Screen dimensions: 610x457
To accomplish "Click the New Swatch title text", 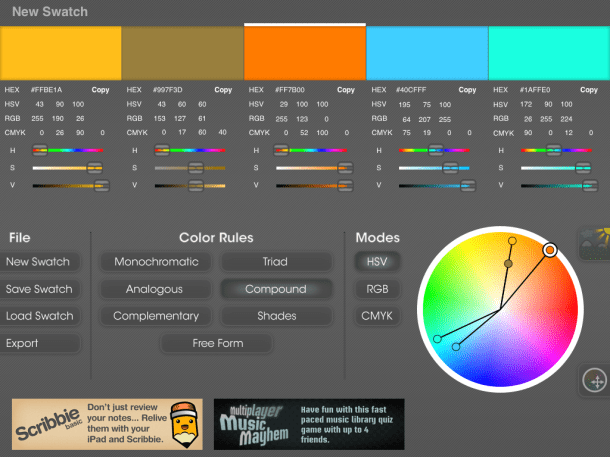I will (50, 12).
